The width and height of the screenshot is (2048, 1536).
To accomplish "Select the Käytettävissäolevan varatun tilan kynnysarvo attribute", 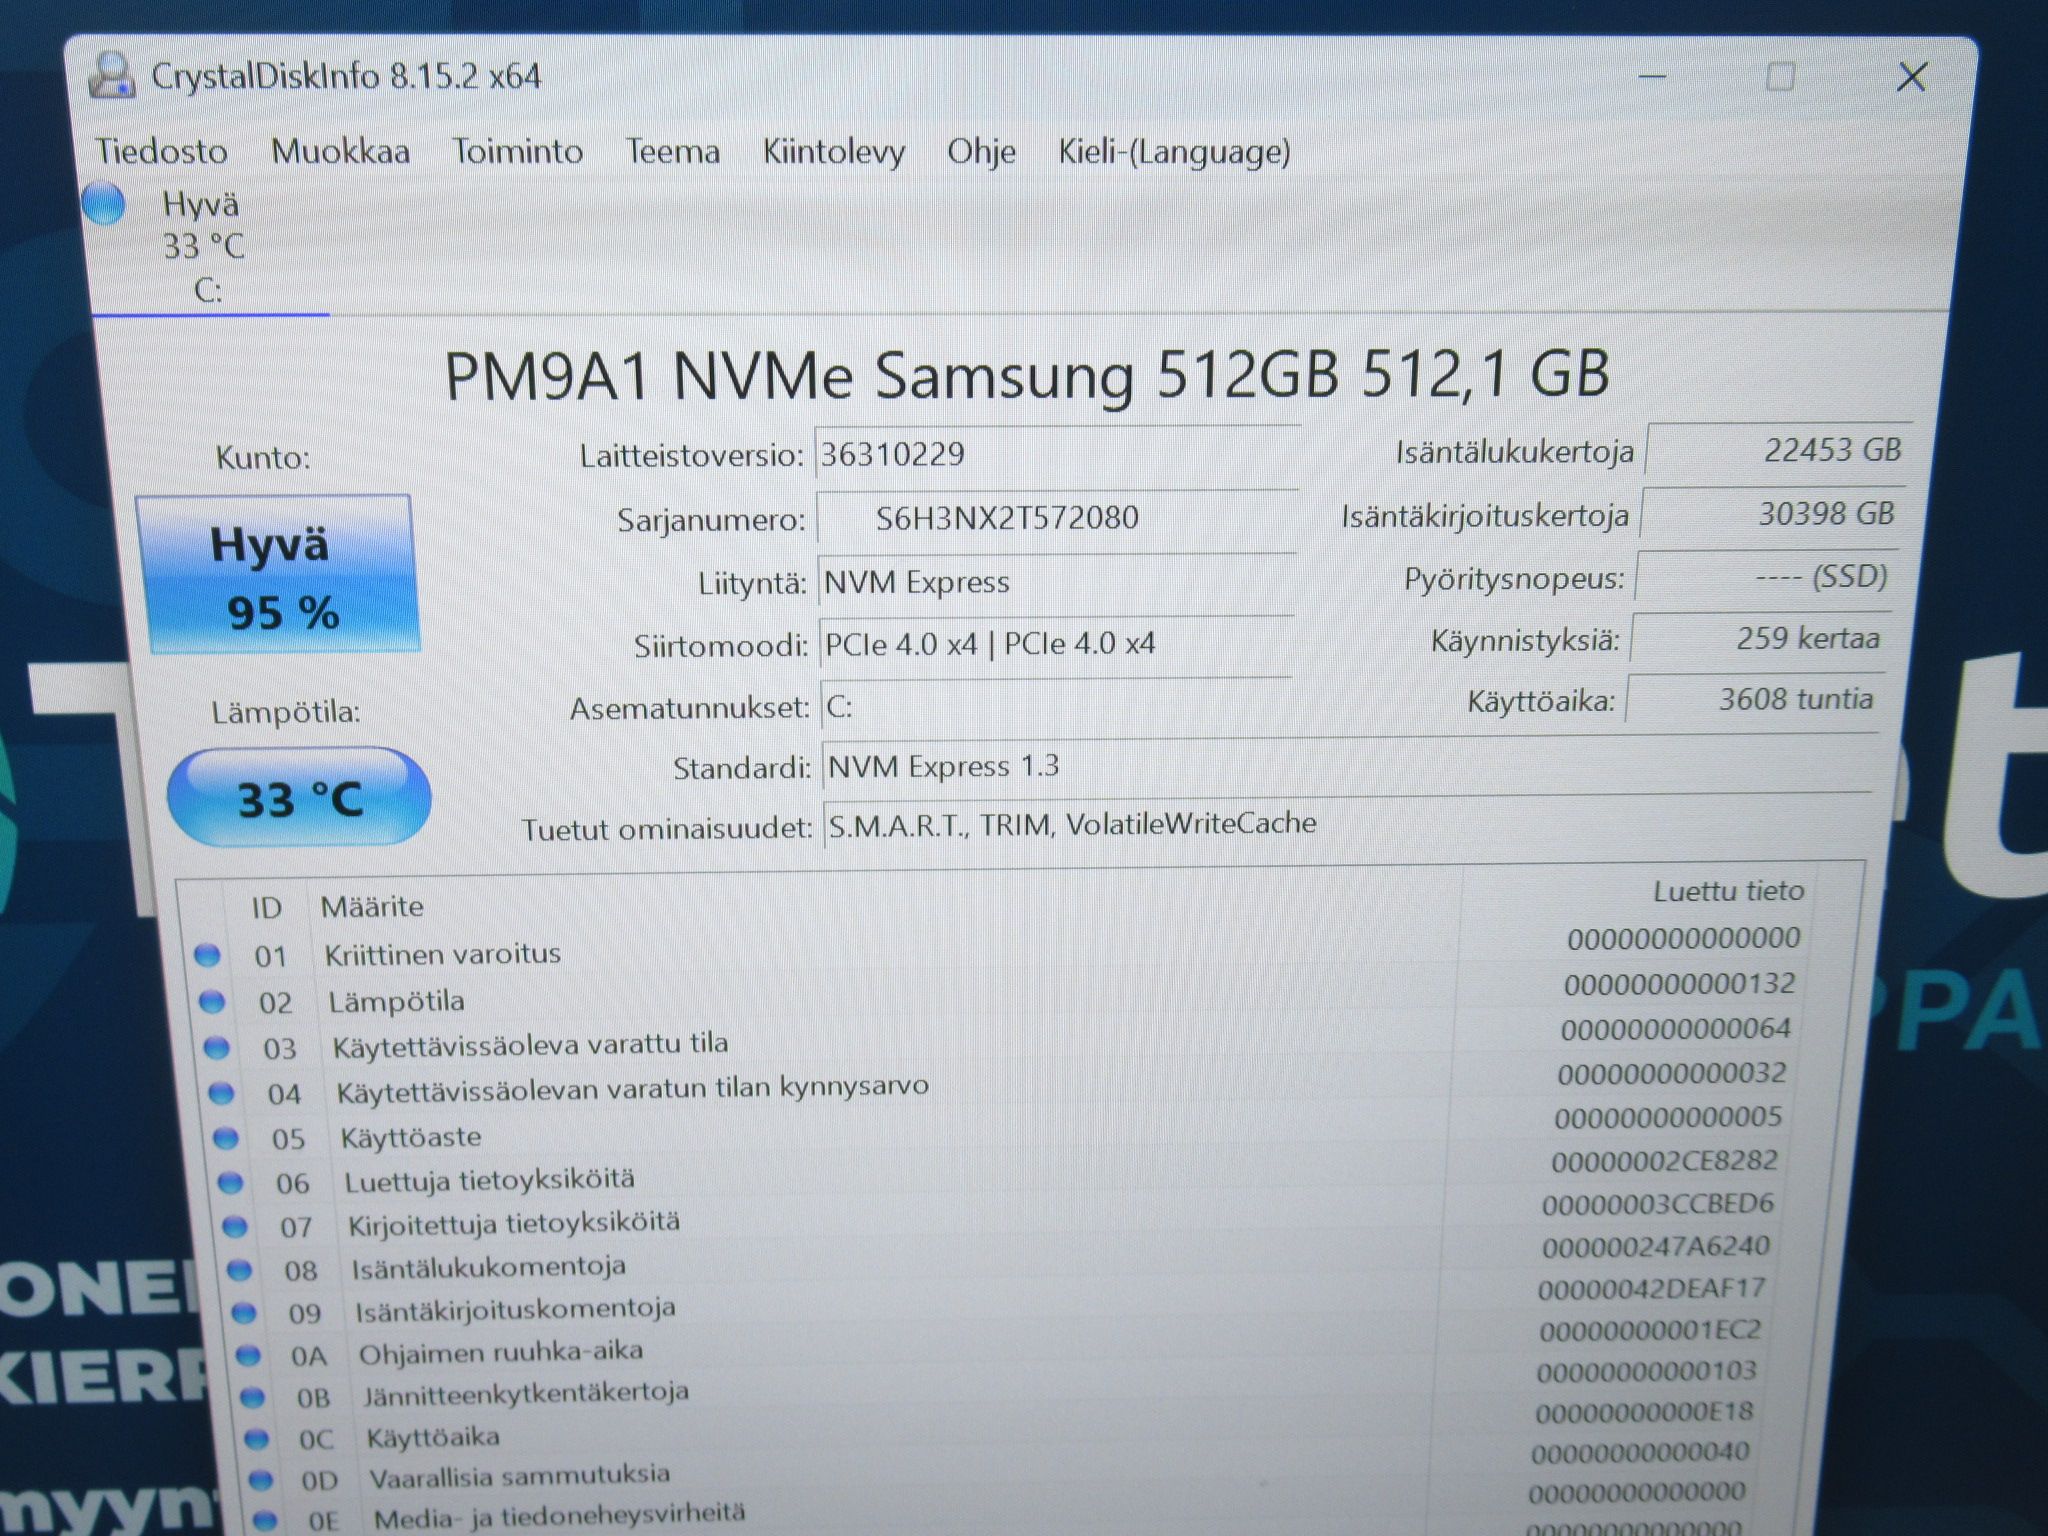I will tap(632, 1089).
